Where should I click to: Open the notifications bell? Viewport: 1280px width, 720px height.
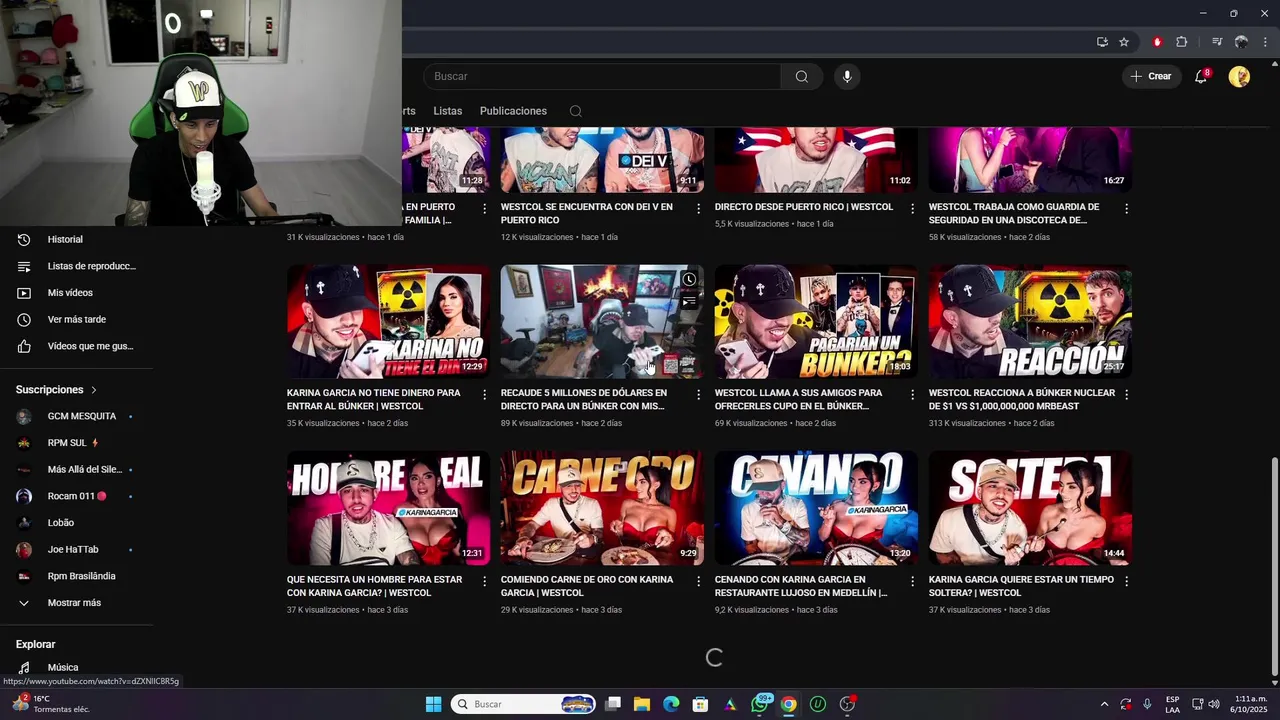click(x=1202, y=77)
